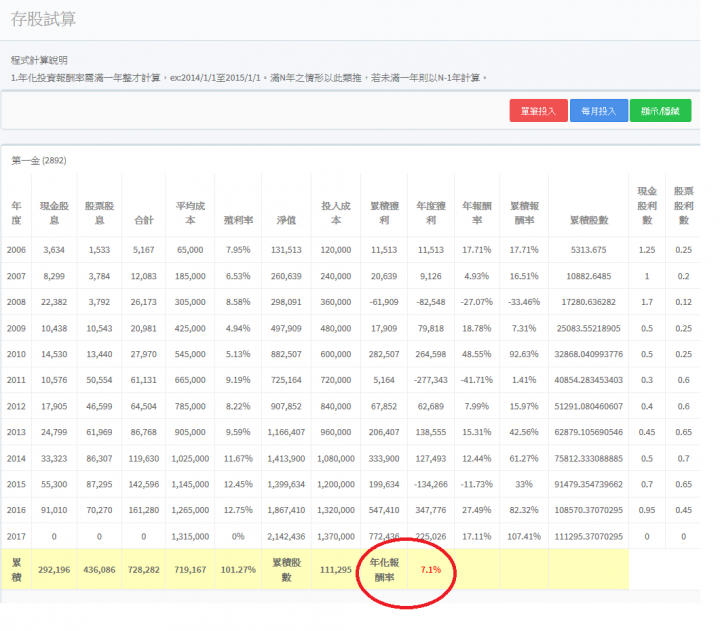Select the 2008 year cell

(x=16, y=302)
